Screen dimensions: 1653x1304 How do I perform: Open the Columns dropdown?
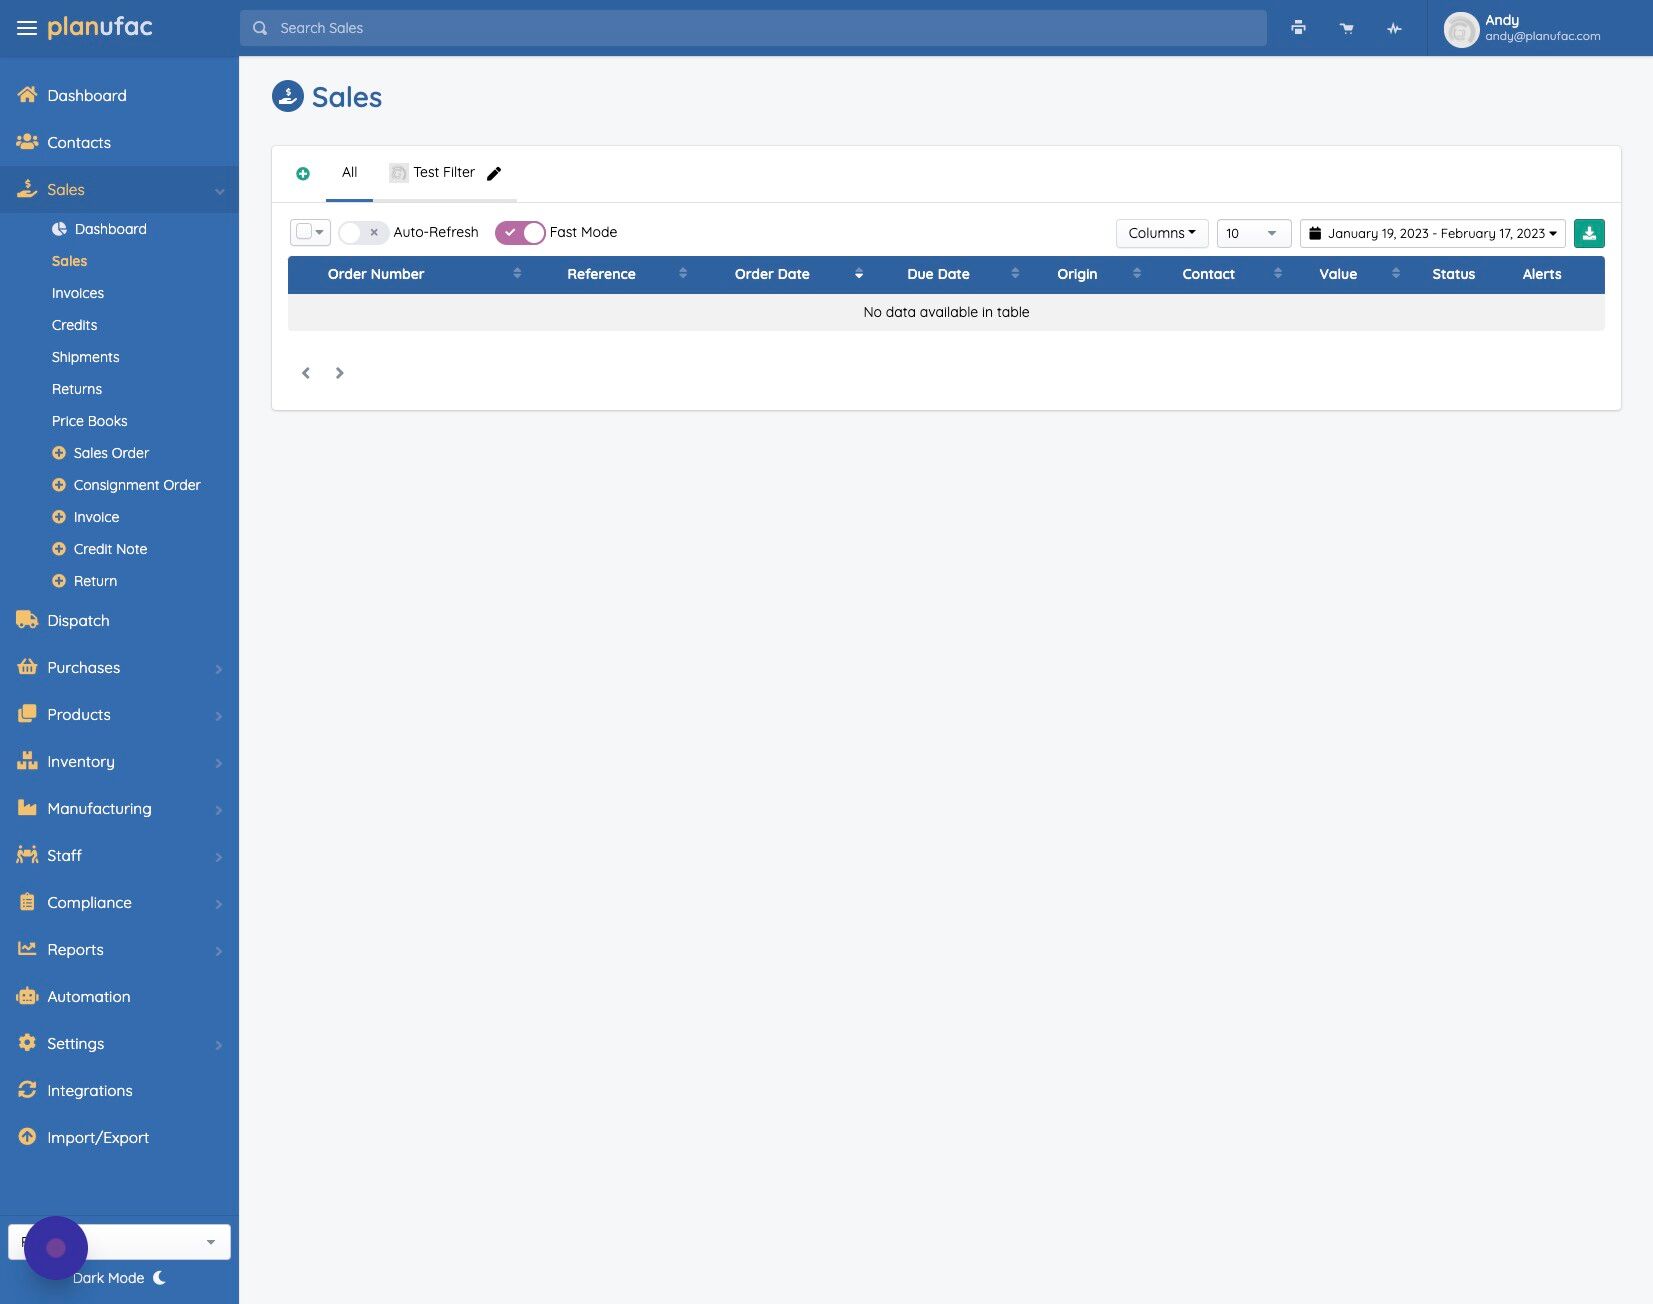1162,233
